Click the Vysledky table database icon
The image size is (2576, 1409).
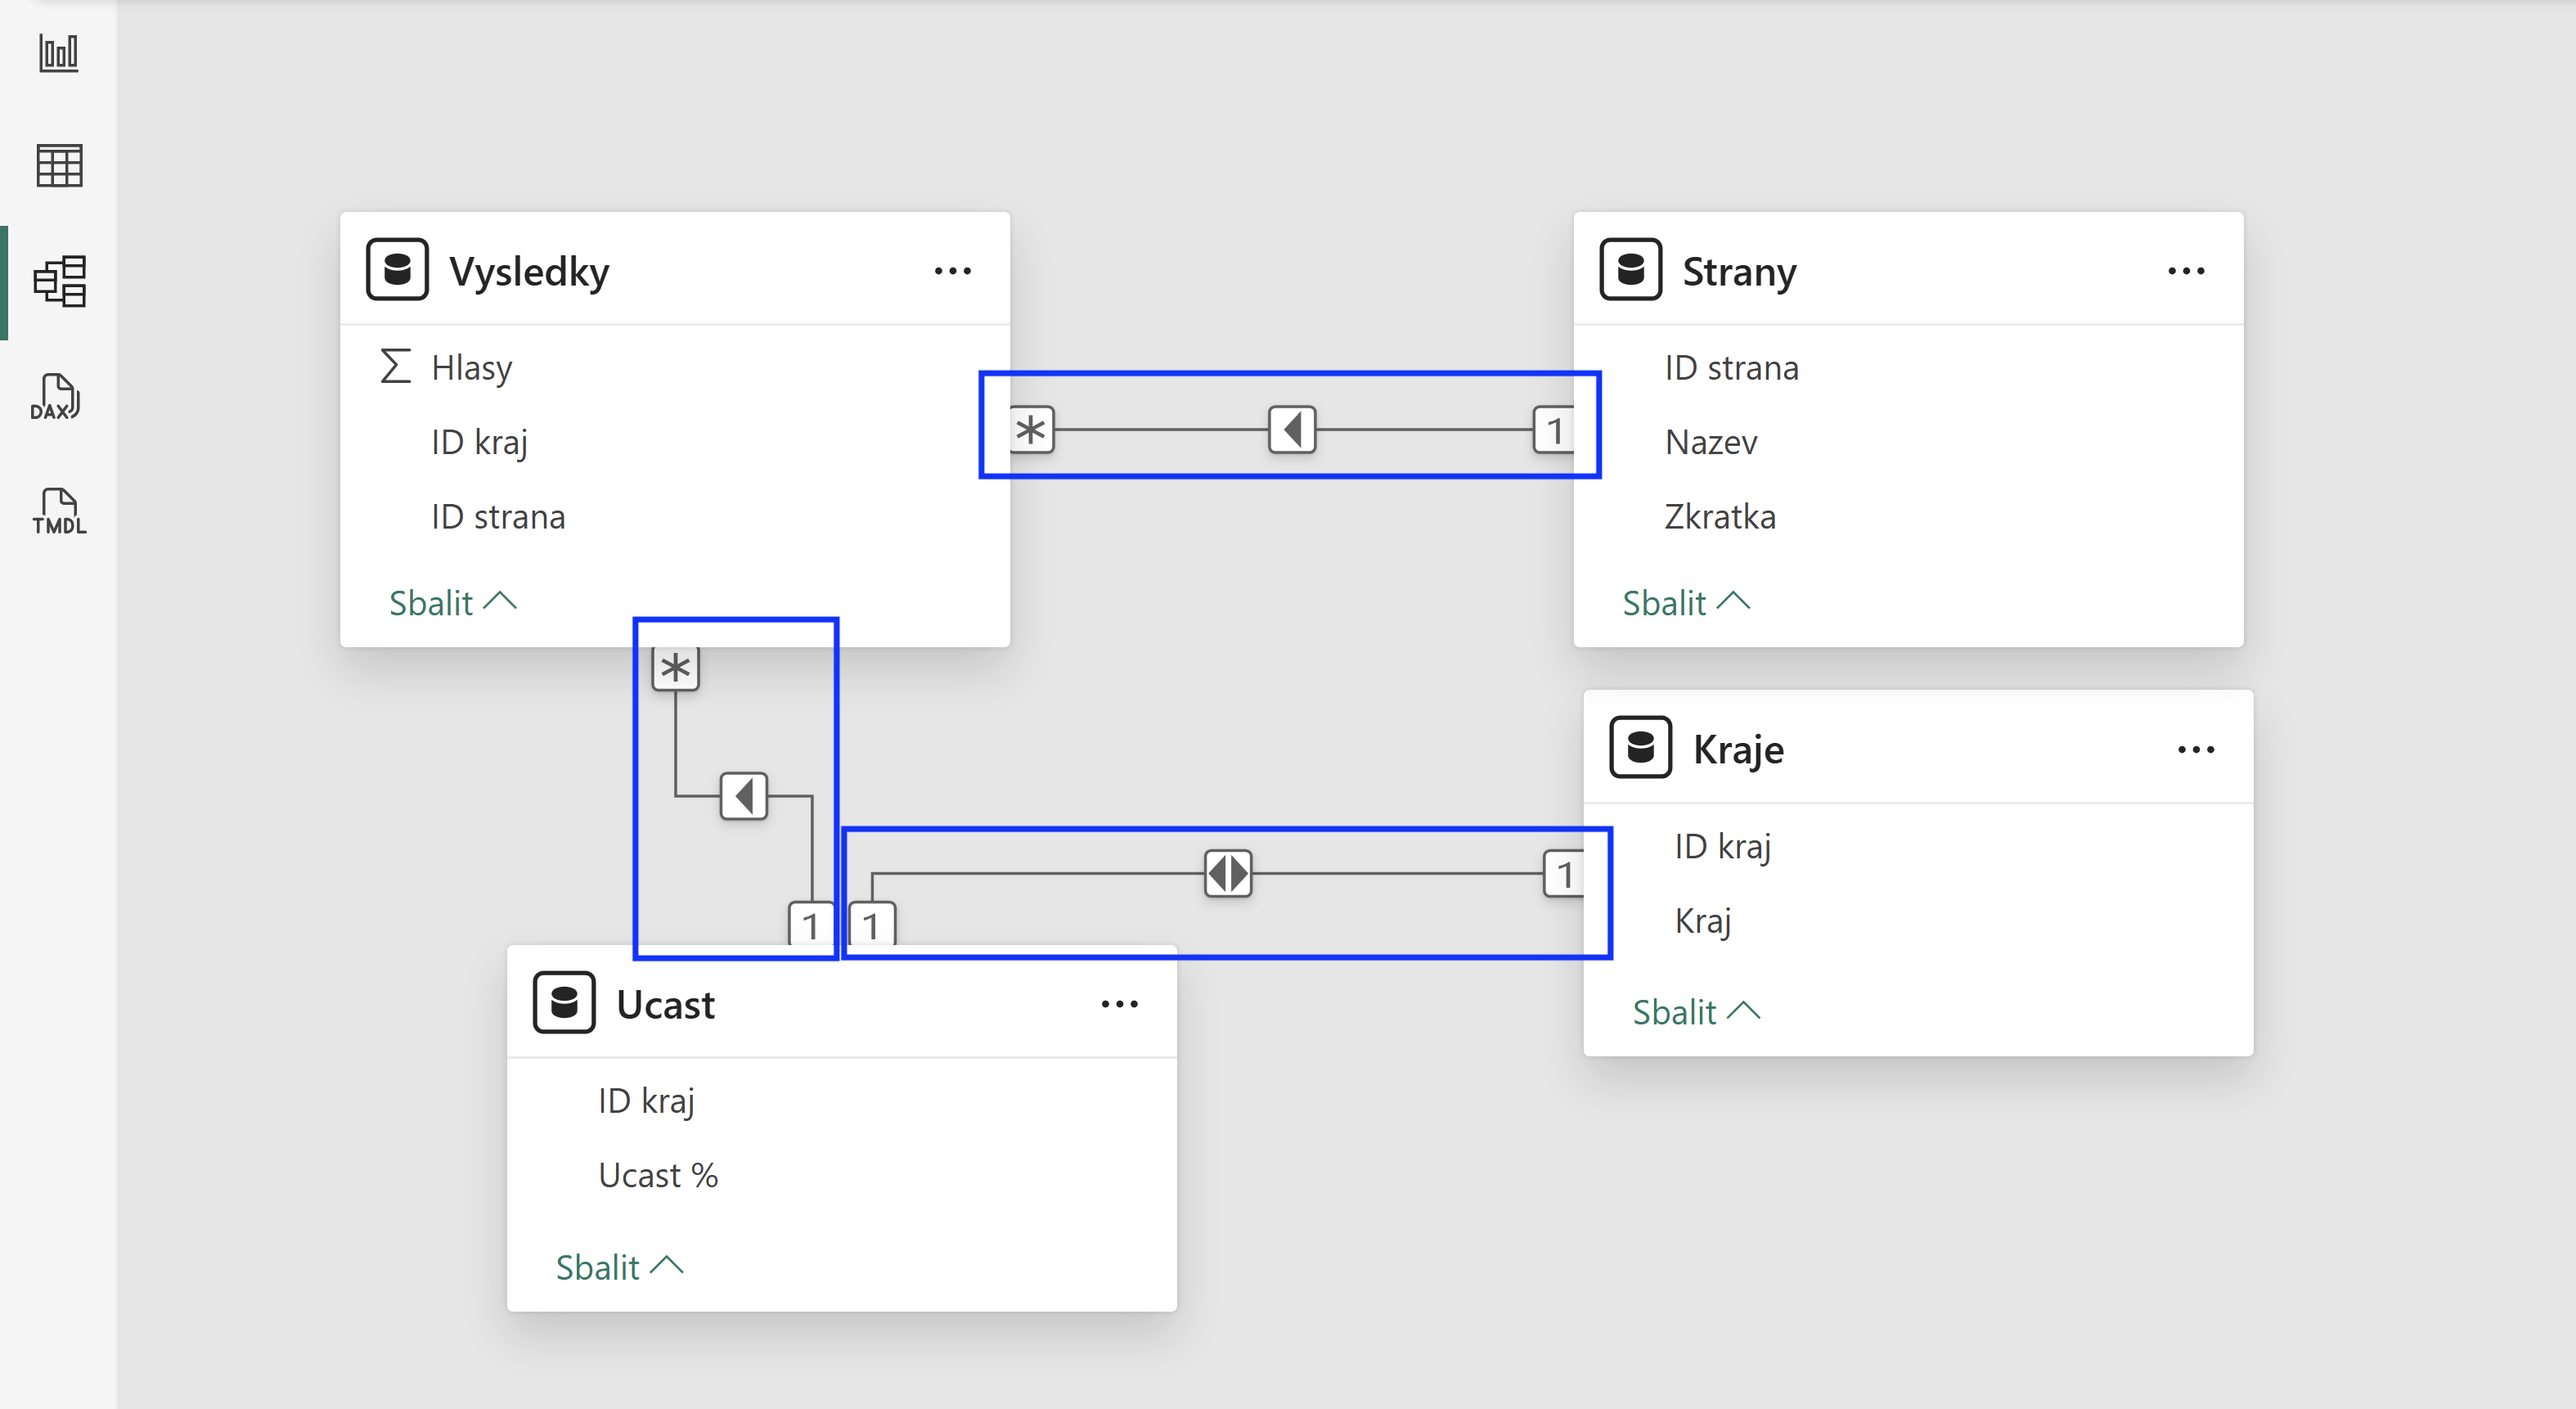[x=397, y=270]
